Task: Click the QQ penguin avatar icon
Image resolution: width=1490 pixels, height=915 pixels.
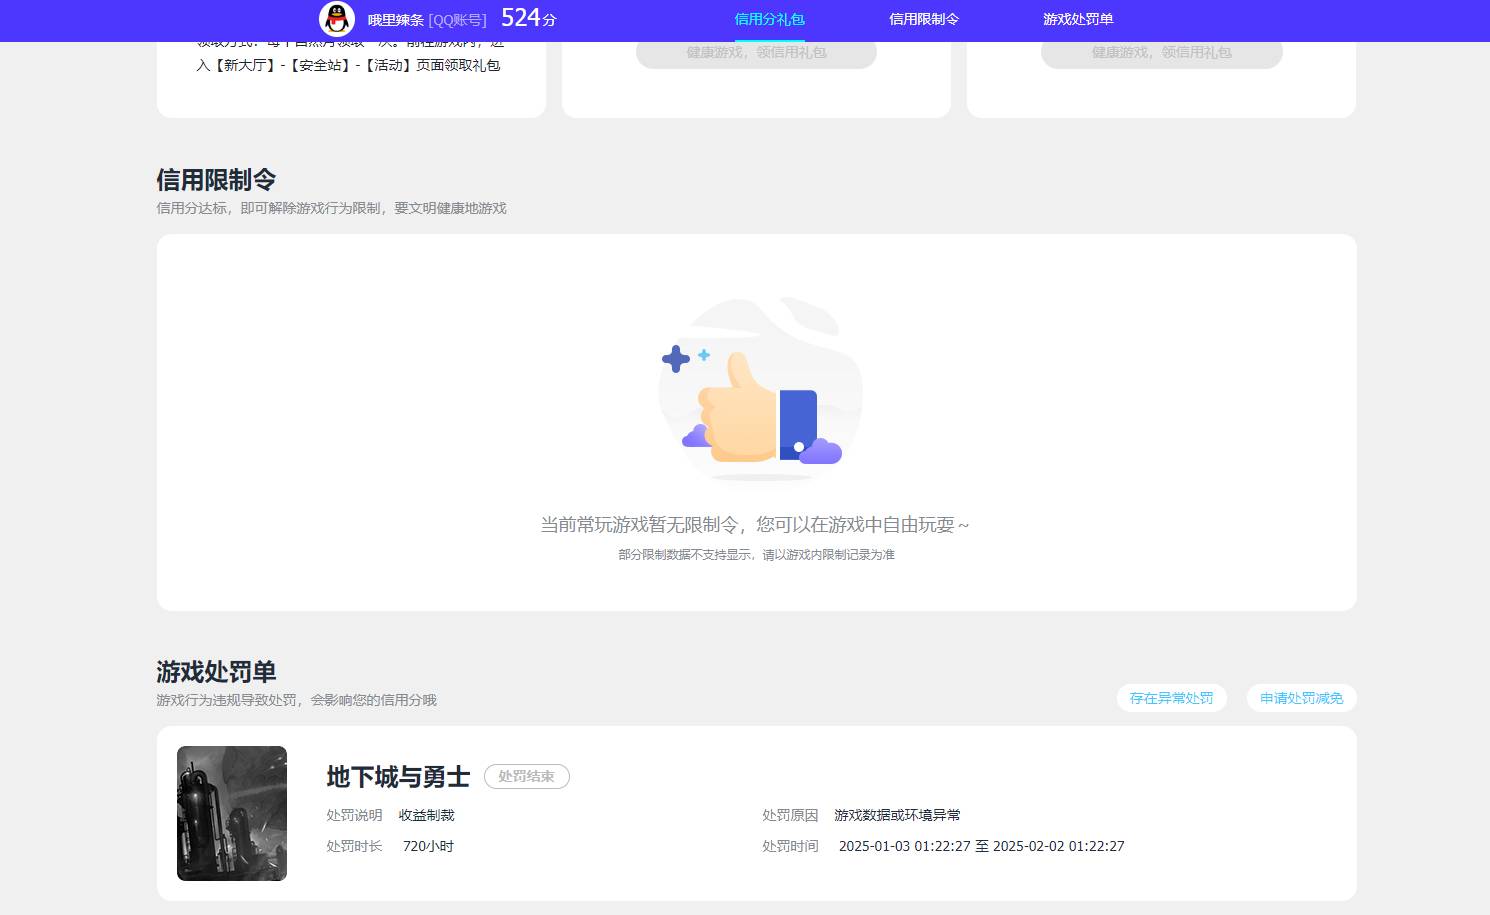Action: point(336,18)
